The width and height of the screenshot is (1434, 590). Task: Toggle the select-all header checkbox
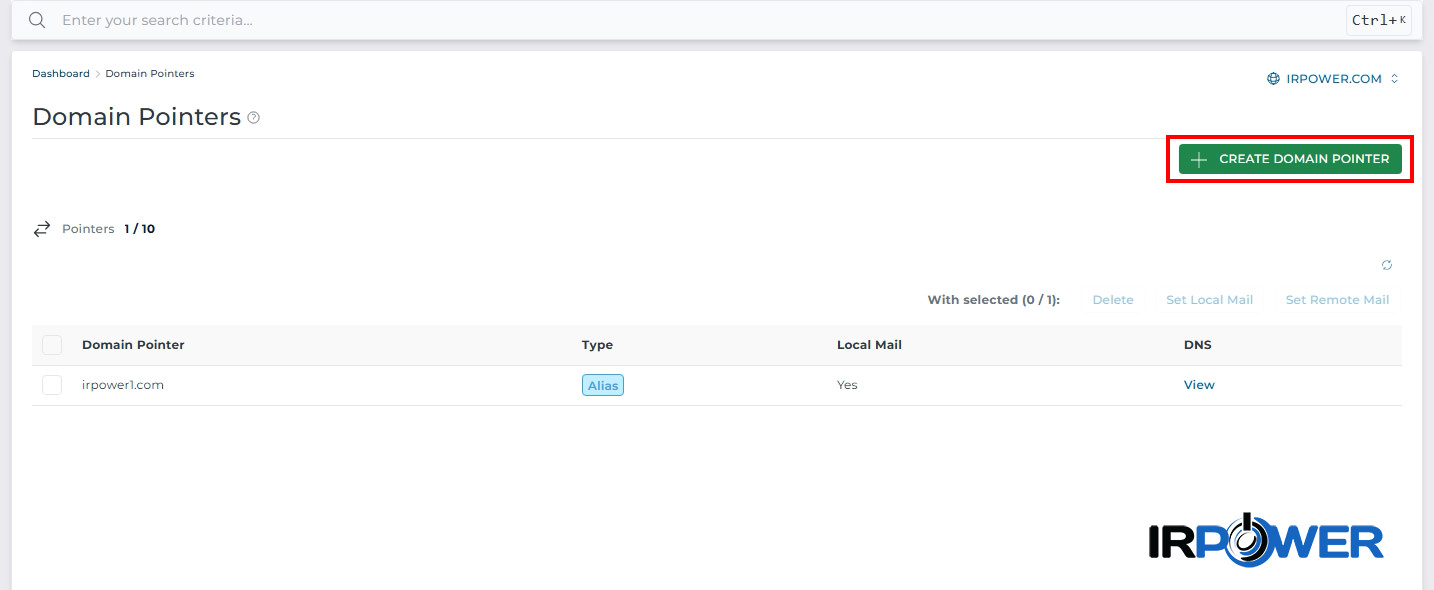(52, 345)
